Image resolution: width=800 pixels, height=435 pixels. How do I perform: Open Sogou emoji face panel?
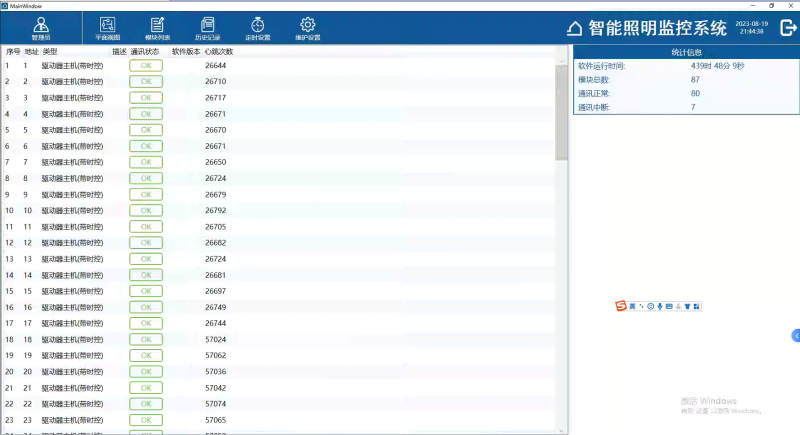point(650,305)
